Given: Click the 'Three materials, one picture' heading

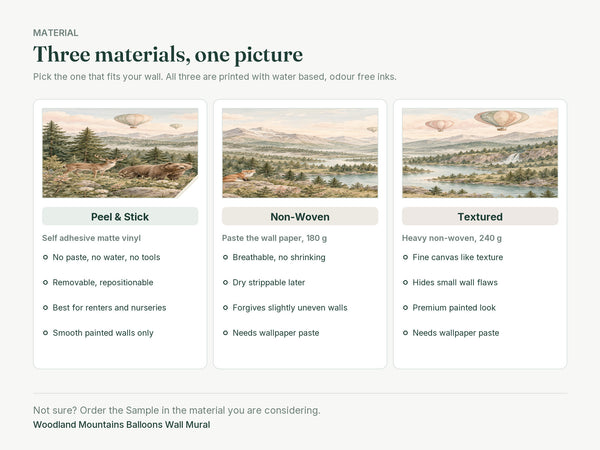Looking at the screenshot, I should (x=168, y=54).
